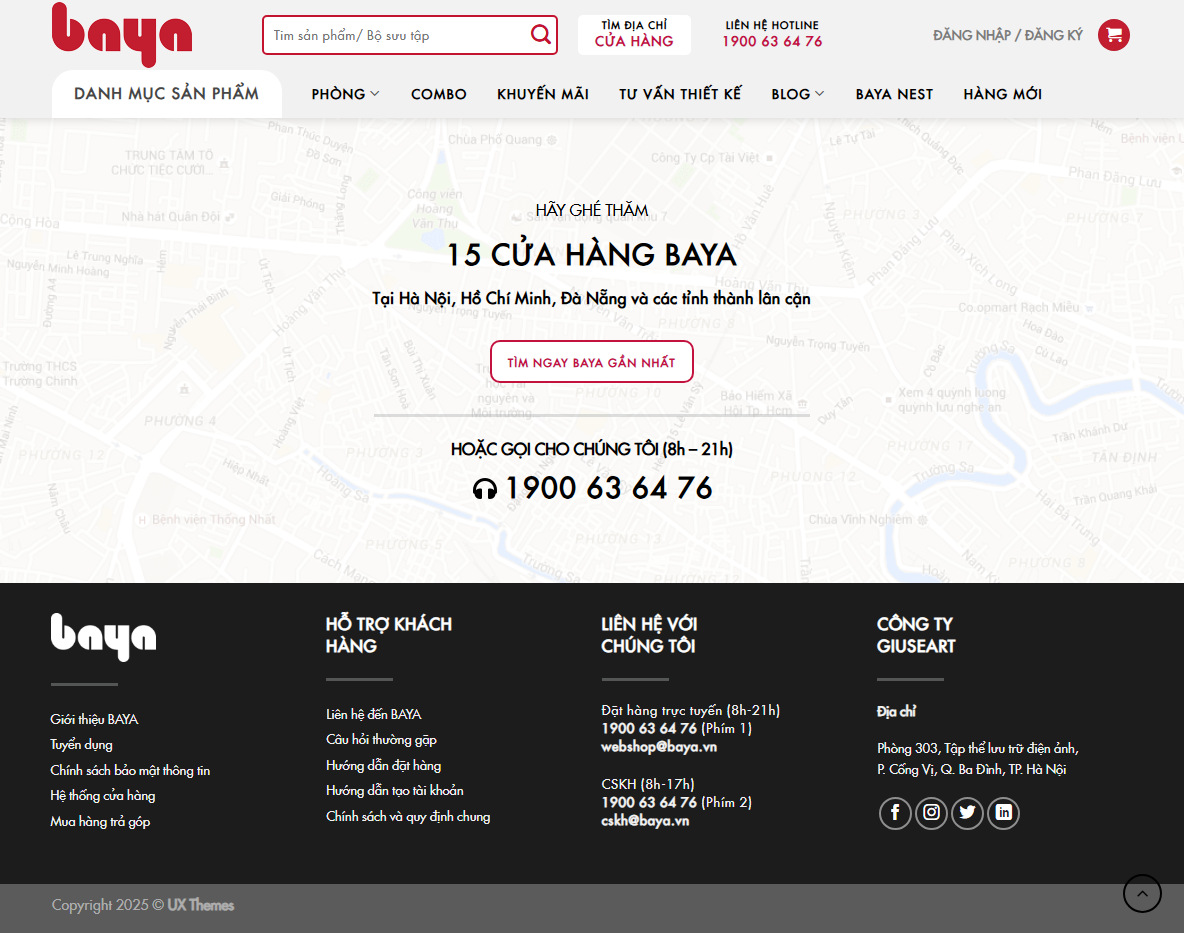Screen dimensions: 1184x933
Task: Open the shopping cart icon
Action: (1113, 34)
